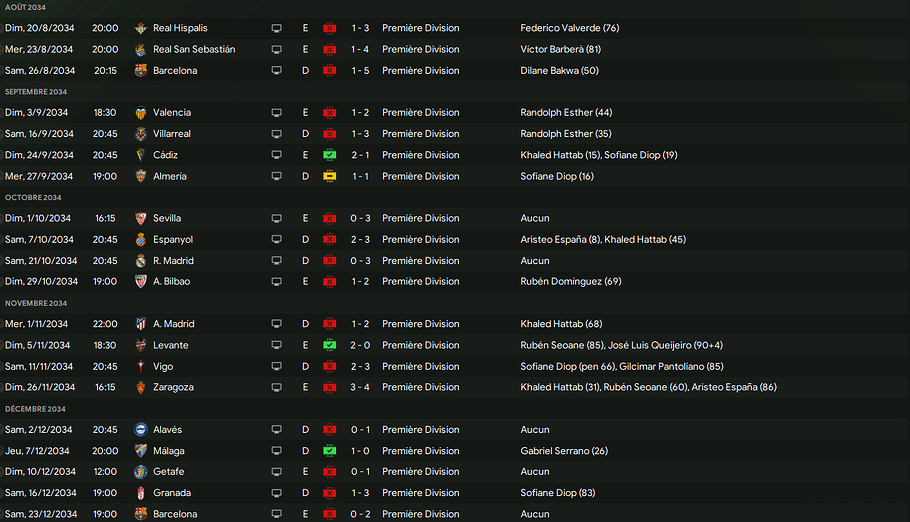Screen dimensions: 910x522
Task: Click the TV icon on Villarreal row
Action: [x=277, y=134]
